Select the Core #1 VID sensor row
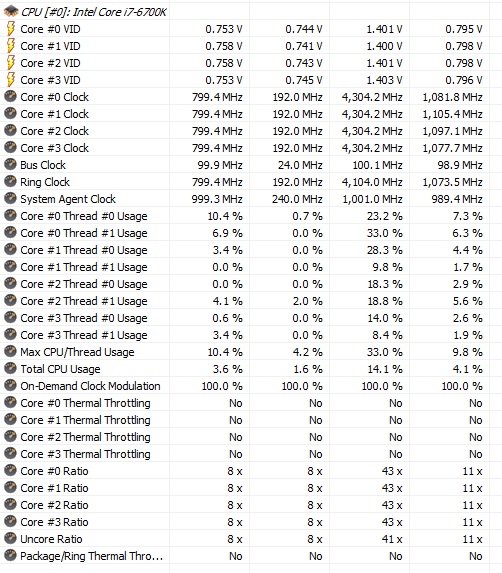The width and height of the screenshot is (502, 573). [x=251, y=46]
